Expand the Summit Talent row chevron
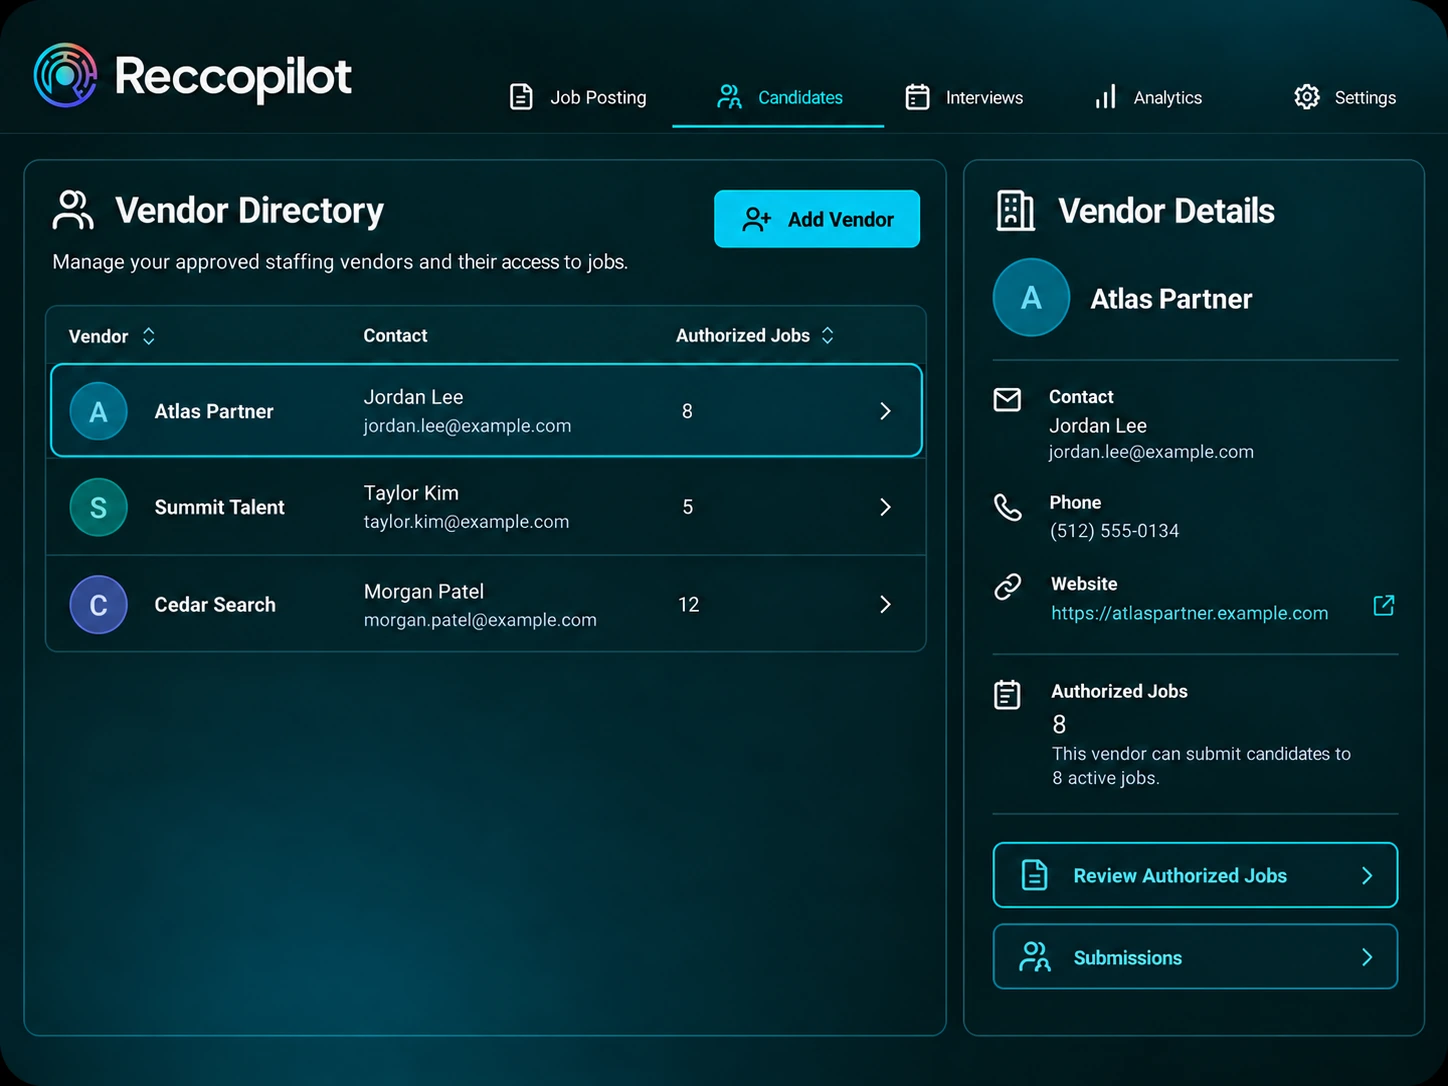The image size is (1448, 1086). point(885,507)
